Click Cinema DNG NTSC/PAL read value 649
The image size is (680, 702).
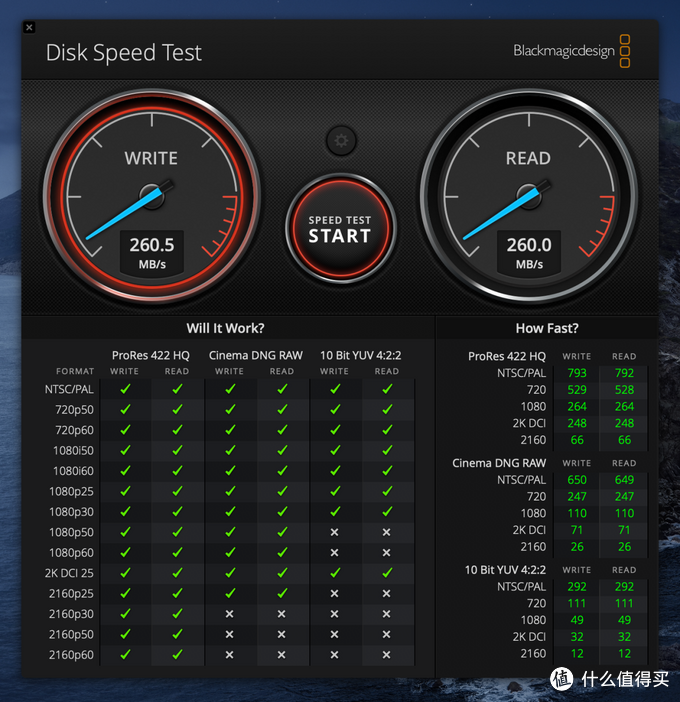coord(624,480)
